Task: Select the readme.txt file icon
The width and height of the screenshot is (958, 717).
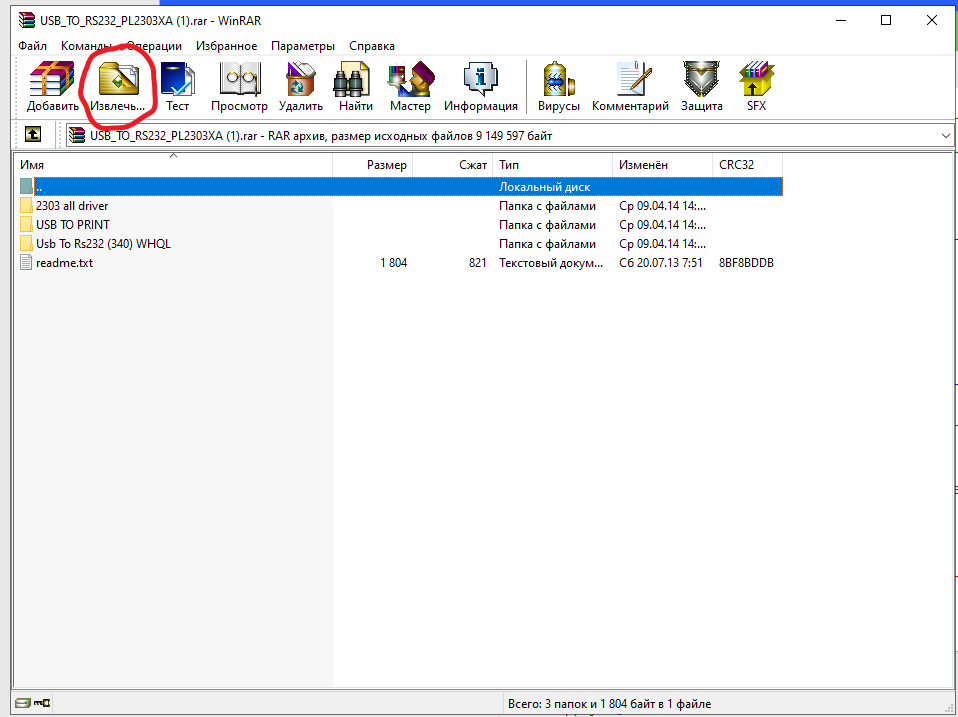Action: point(26,263)
